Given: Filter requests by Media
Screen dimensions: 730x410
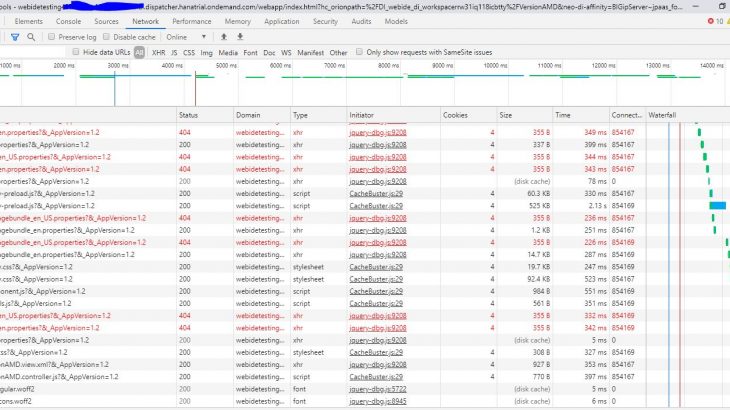Looking at the screenshot, I should pyautogui.click(x=228, y=53).
